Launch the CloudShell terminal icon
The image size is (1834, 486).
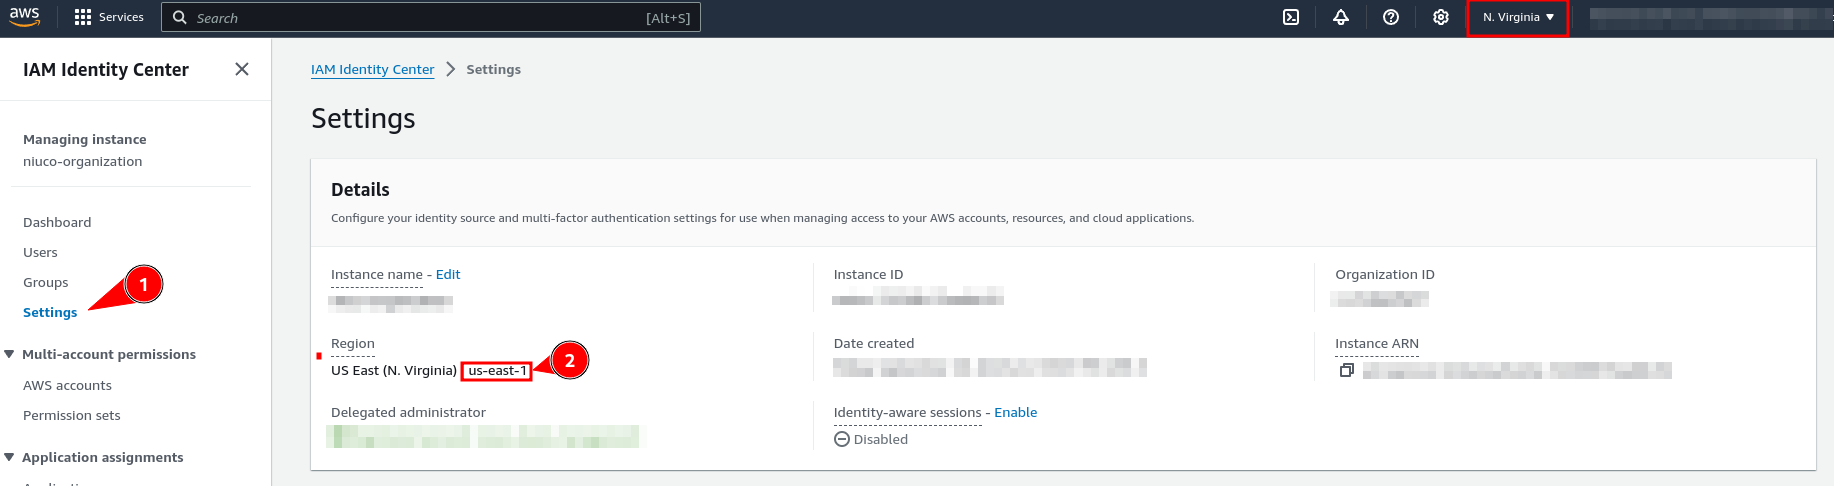[1291, 17]
